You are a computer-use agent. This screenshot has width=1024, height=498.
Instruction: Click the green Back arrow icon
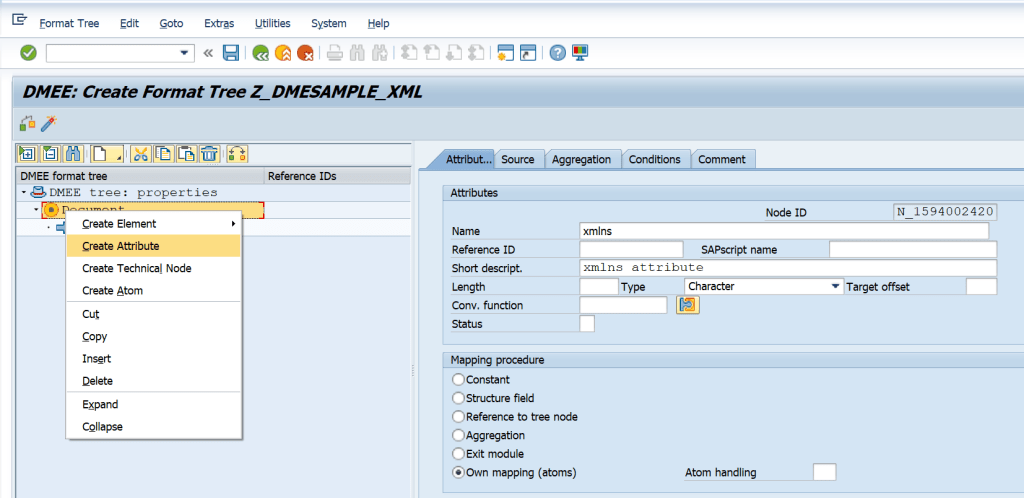pyautogui.click(x=261, y=53)
